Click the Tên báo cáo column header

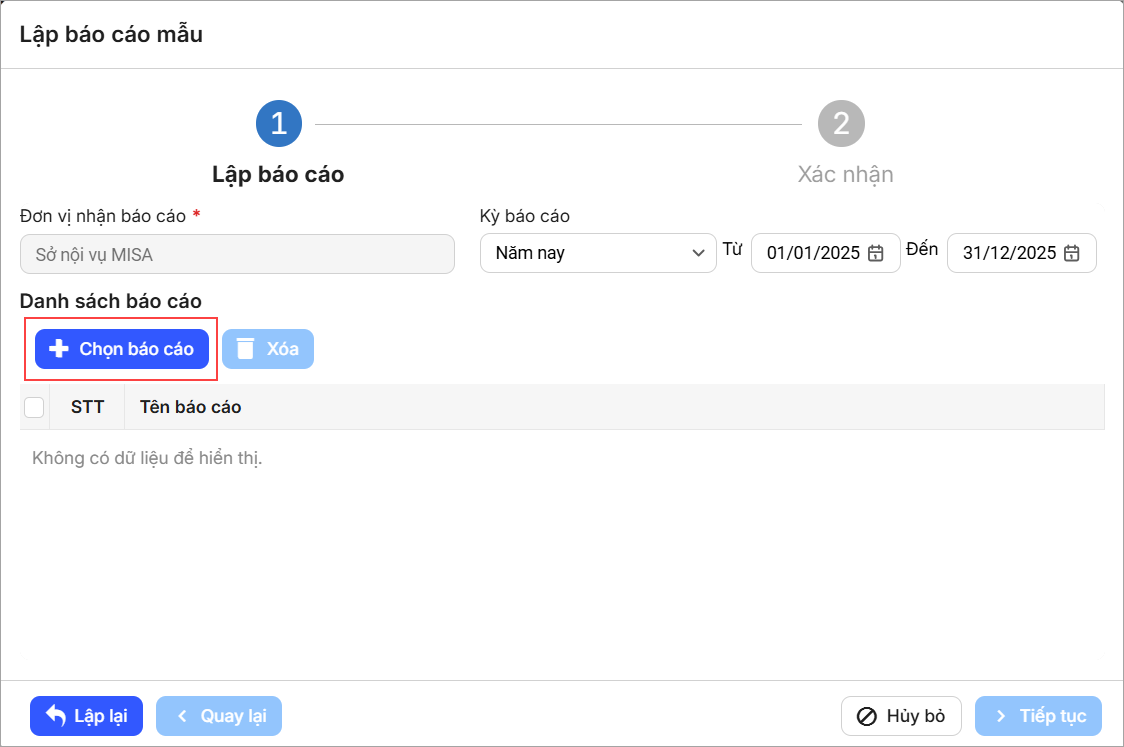coord(191,407)
